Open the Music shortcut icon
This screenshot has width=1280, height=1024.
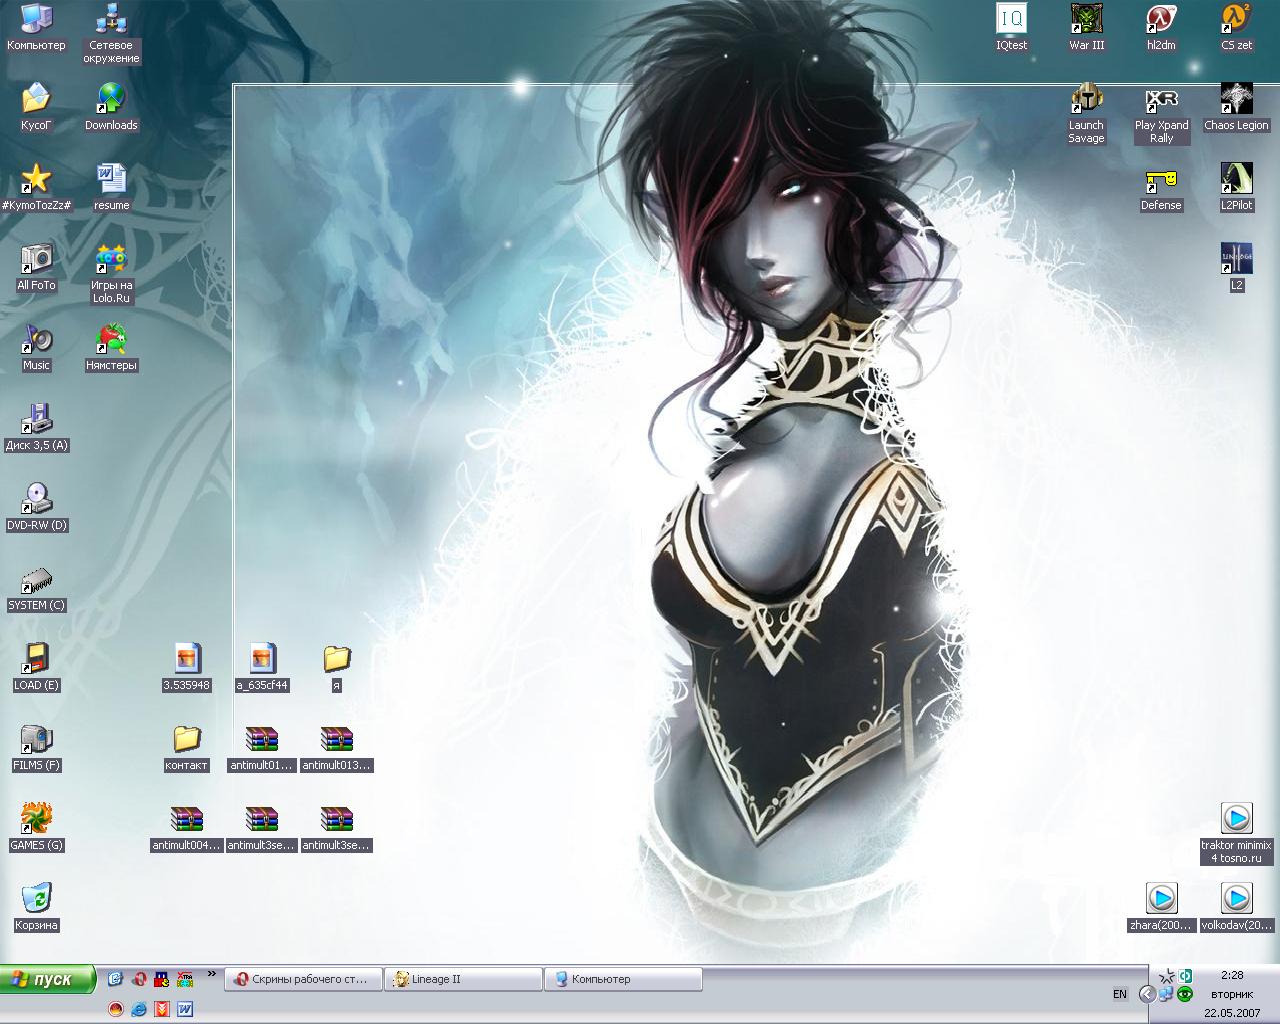pos(36,347)
